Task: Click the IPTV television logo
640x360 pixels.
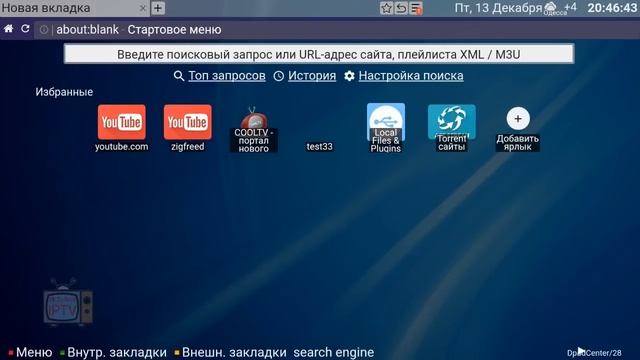Action: [68, 302]
